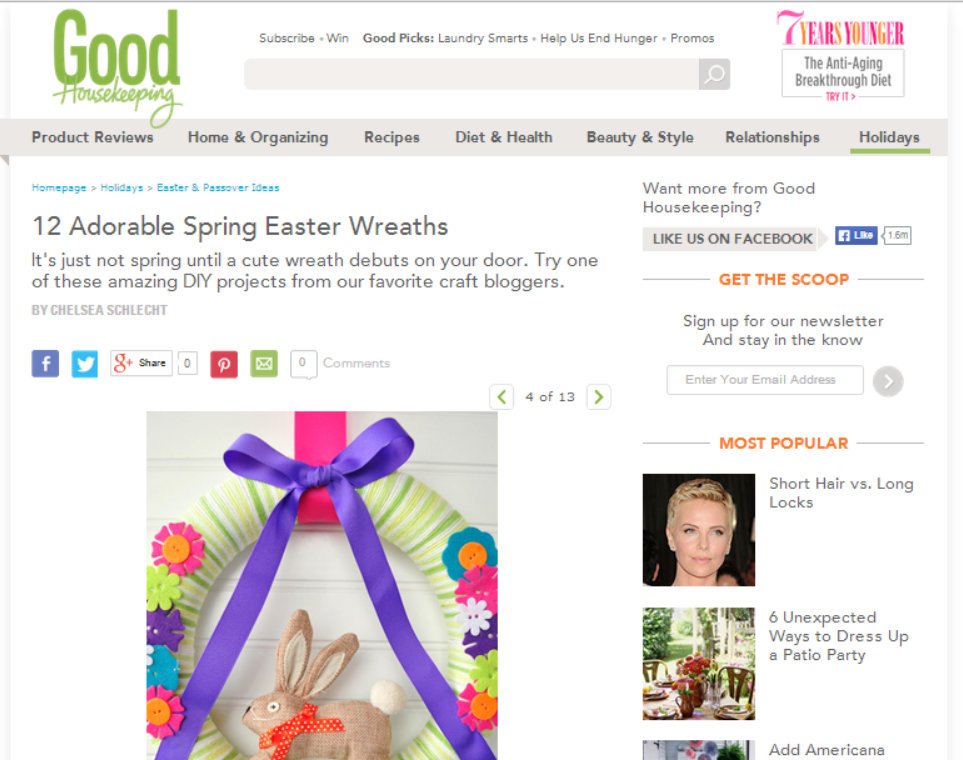Click the Subscribe link
The image size is (963, 760).
(287, 38)
